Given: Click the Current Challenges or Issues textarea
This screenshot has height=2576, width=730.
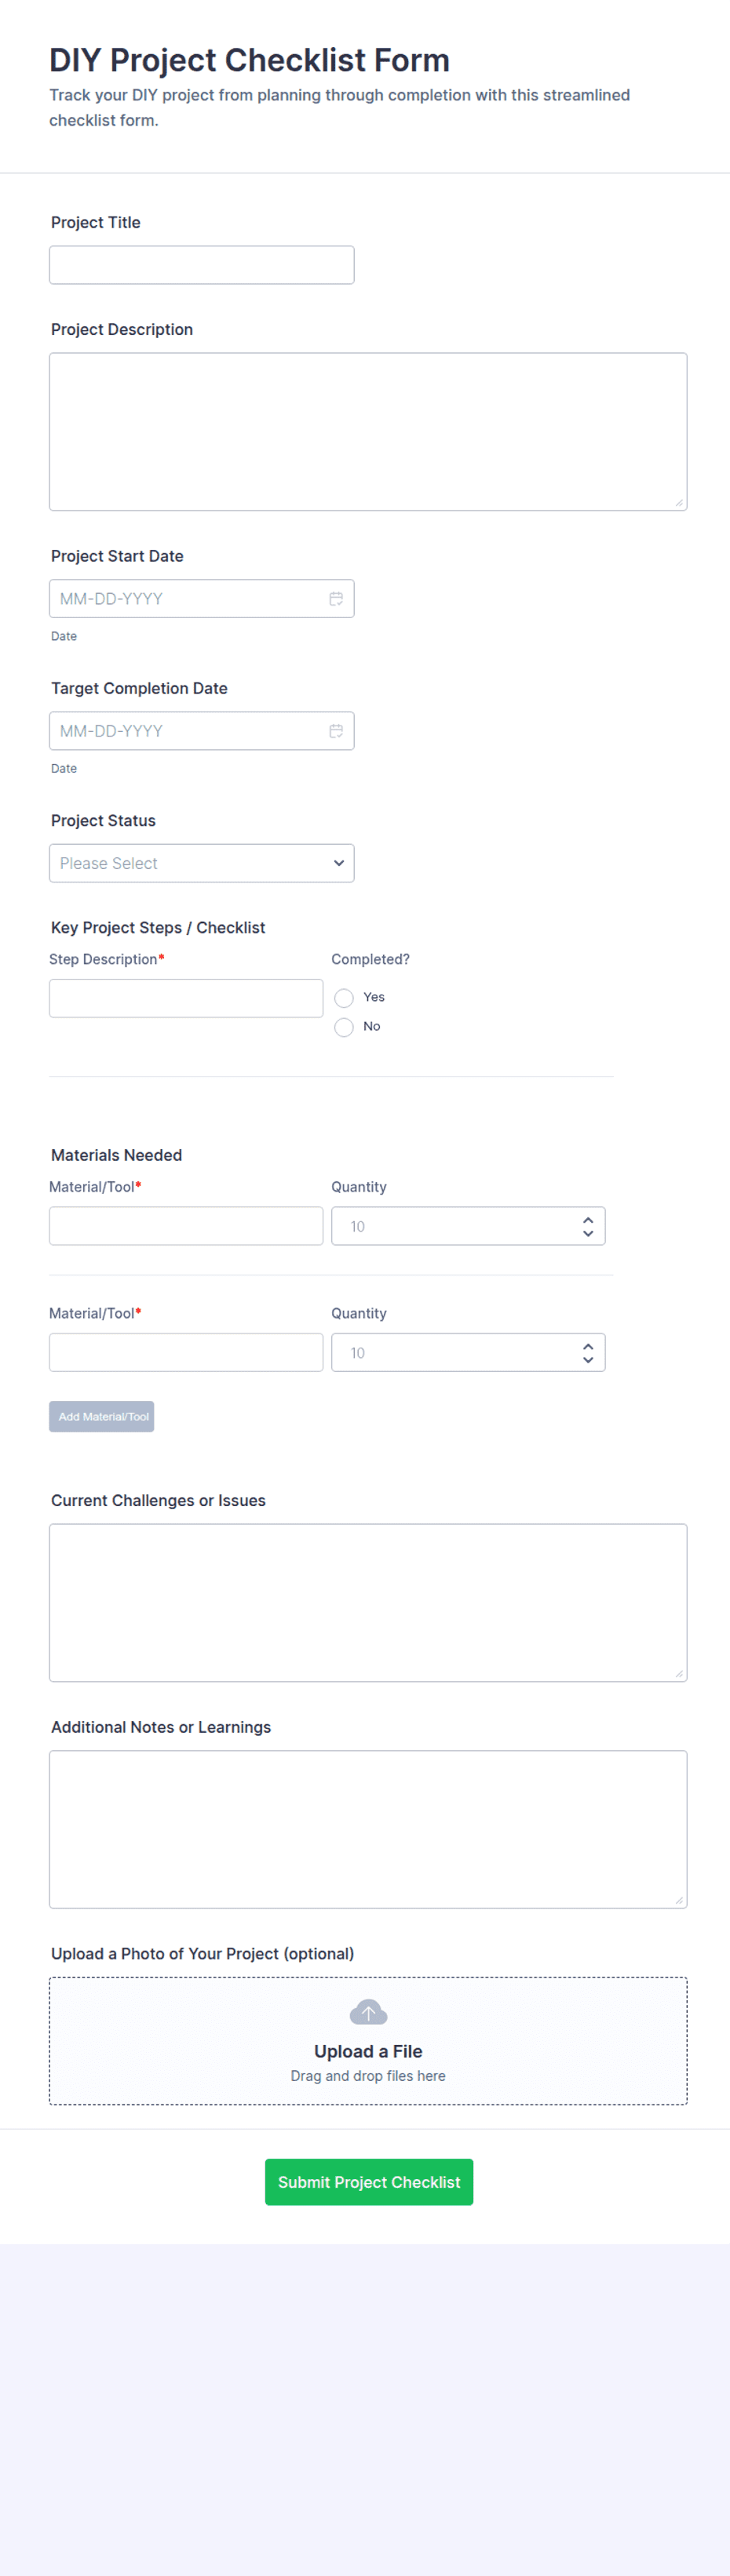Looking at the screenshot, I should point(368,1603).
